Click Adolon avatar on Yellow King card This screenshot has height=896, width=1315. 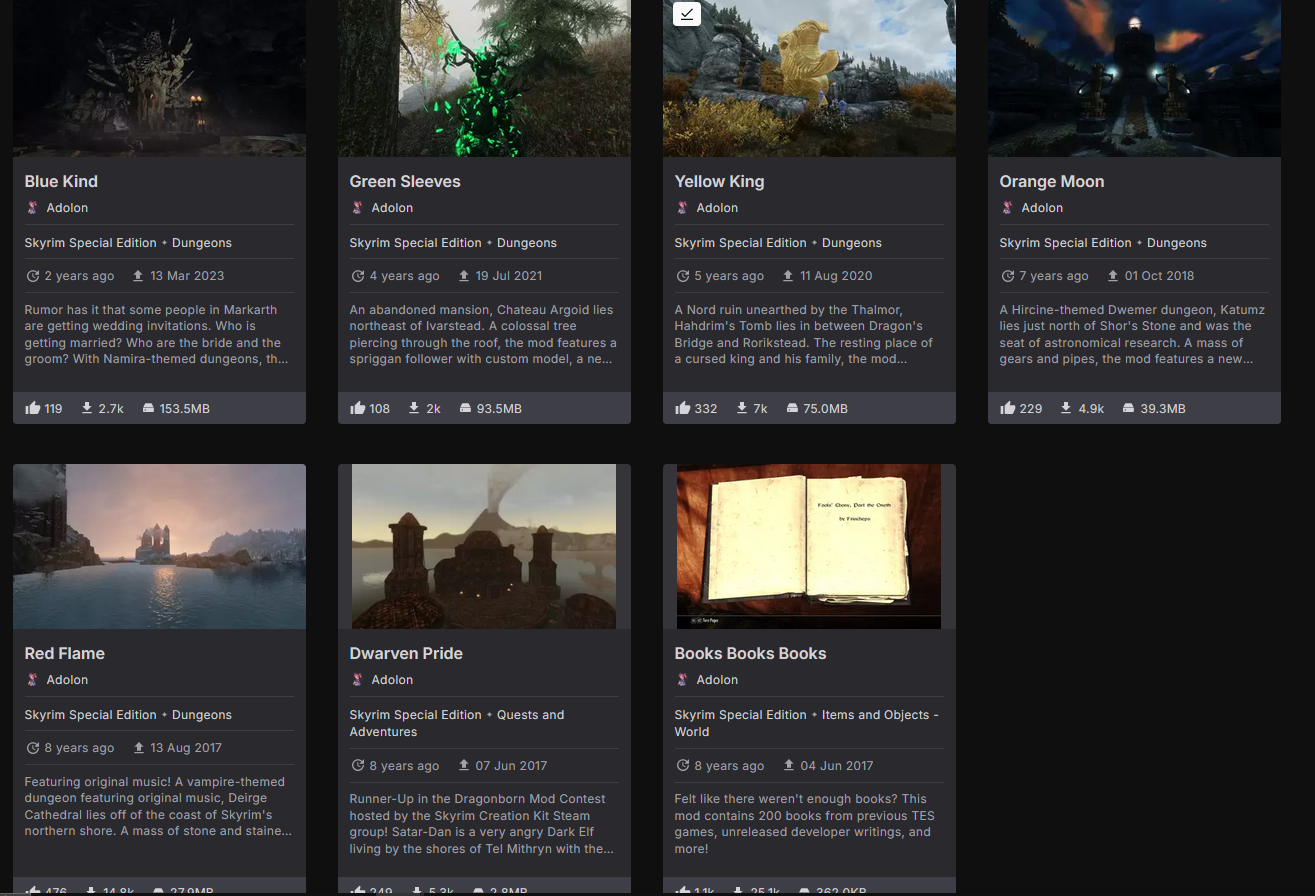[682, 208]
